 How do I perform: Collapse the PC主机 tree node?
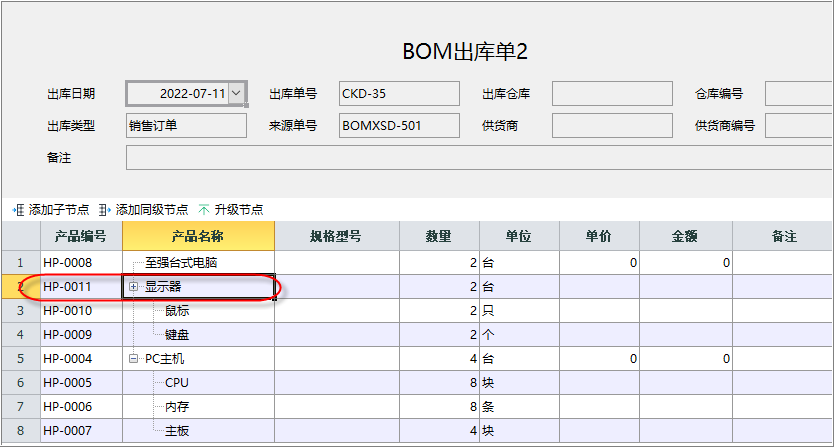133,359
